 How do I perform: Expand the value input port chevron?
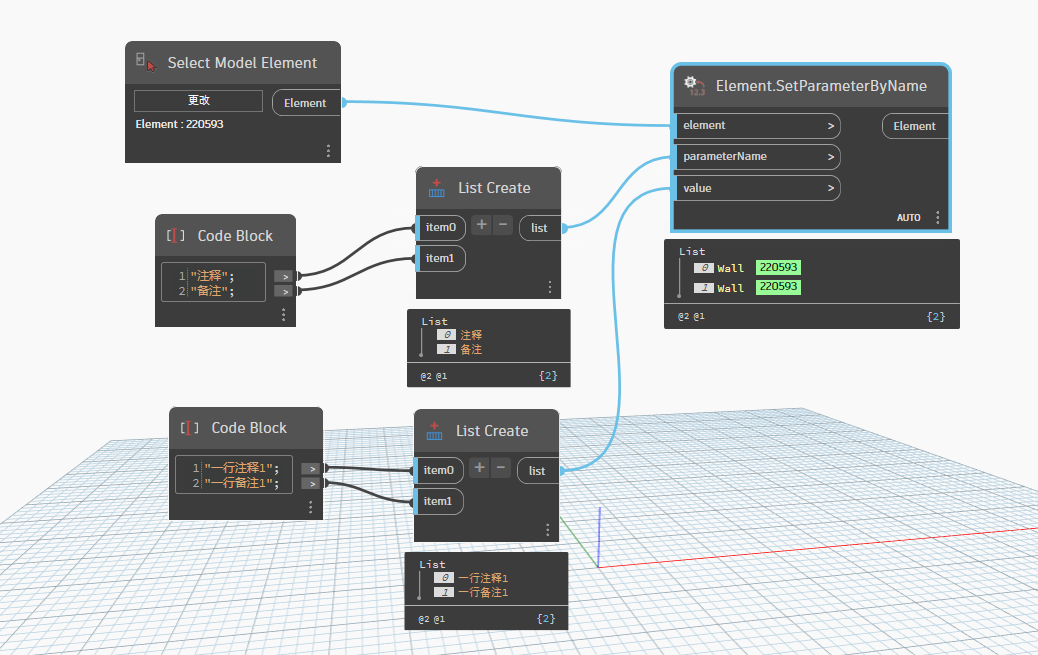pos(830,188)
